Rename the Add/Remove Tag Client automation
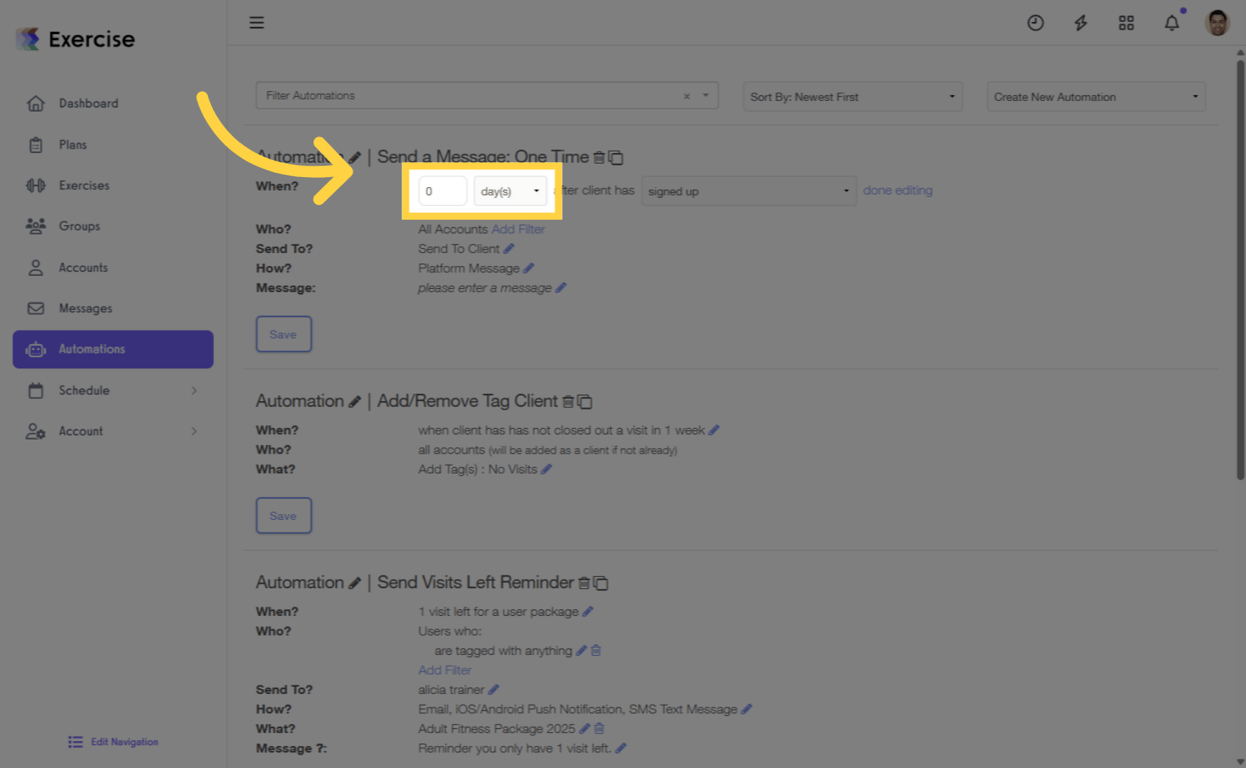The width and height of the screenshot is (1246, 768). (354, 401)
